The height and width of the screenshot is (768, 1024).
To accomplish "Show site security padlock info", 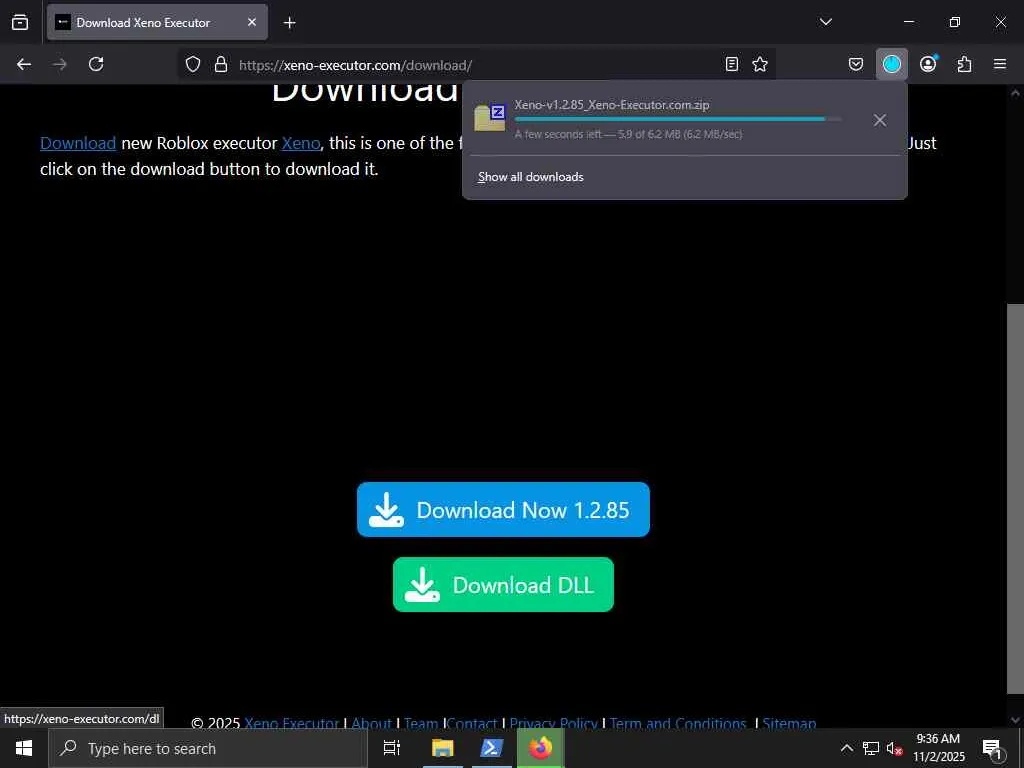I will [x=221, y=64].
